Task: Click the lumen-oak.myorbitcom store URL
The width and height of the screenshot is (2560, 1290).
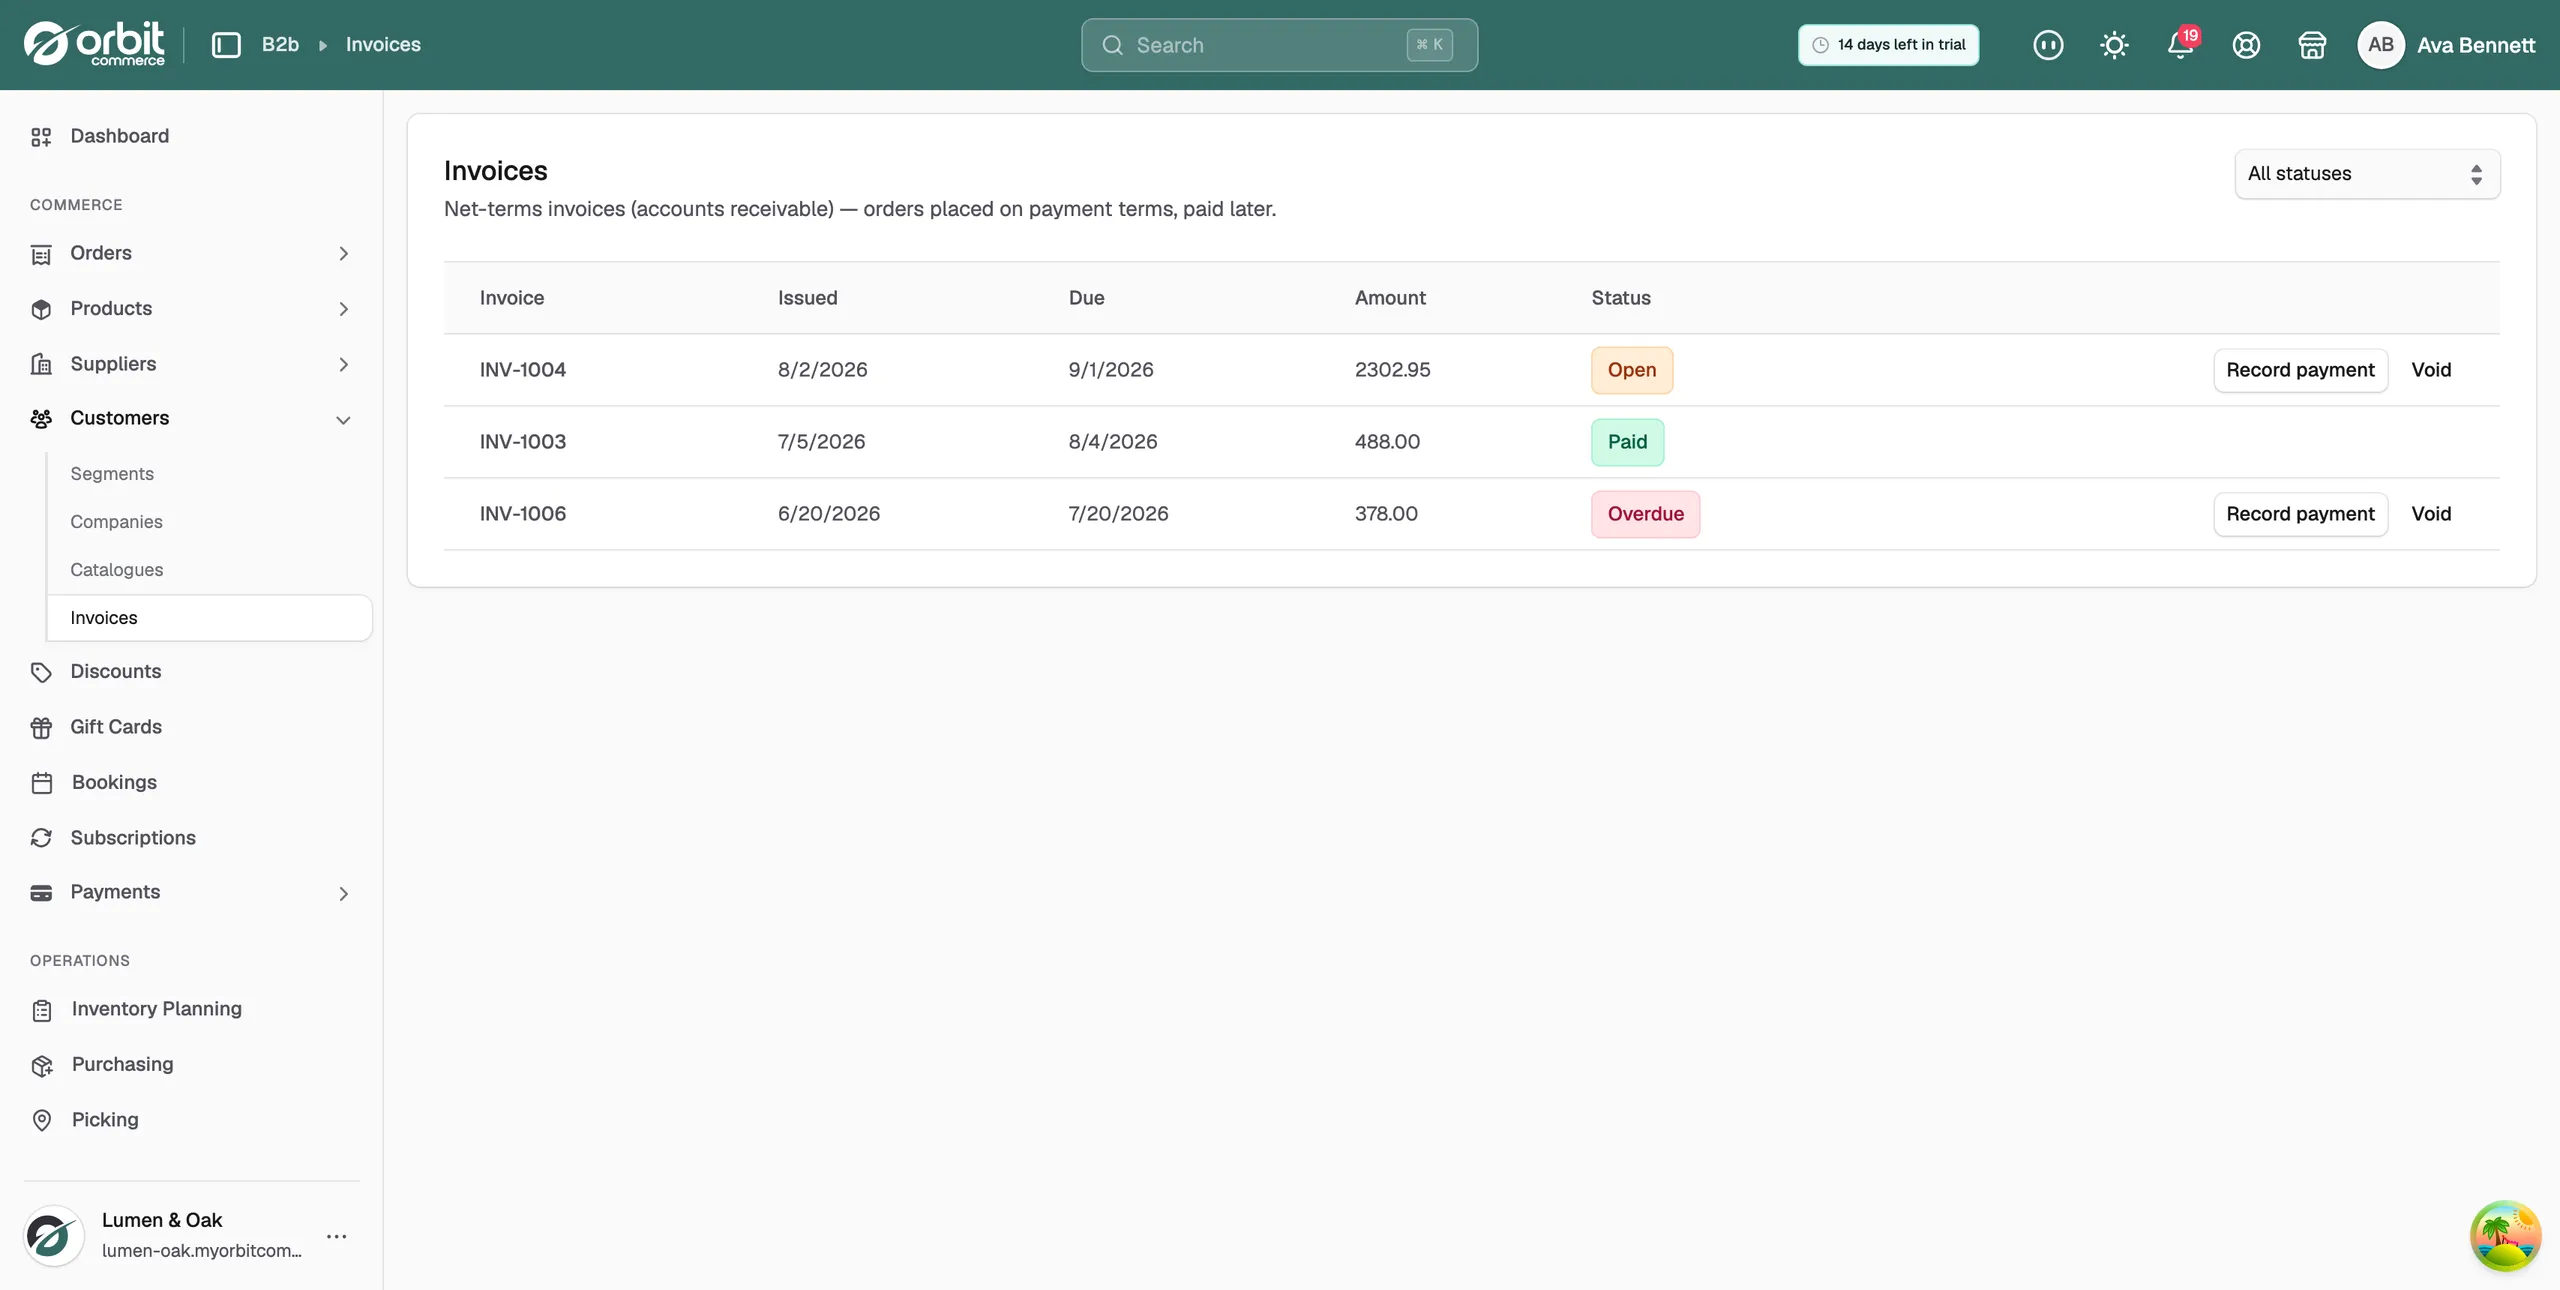Action: (202, 1251)
